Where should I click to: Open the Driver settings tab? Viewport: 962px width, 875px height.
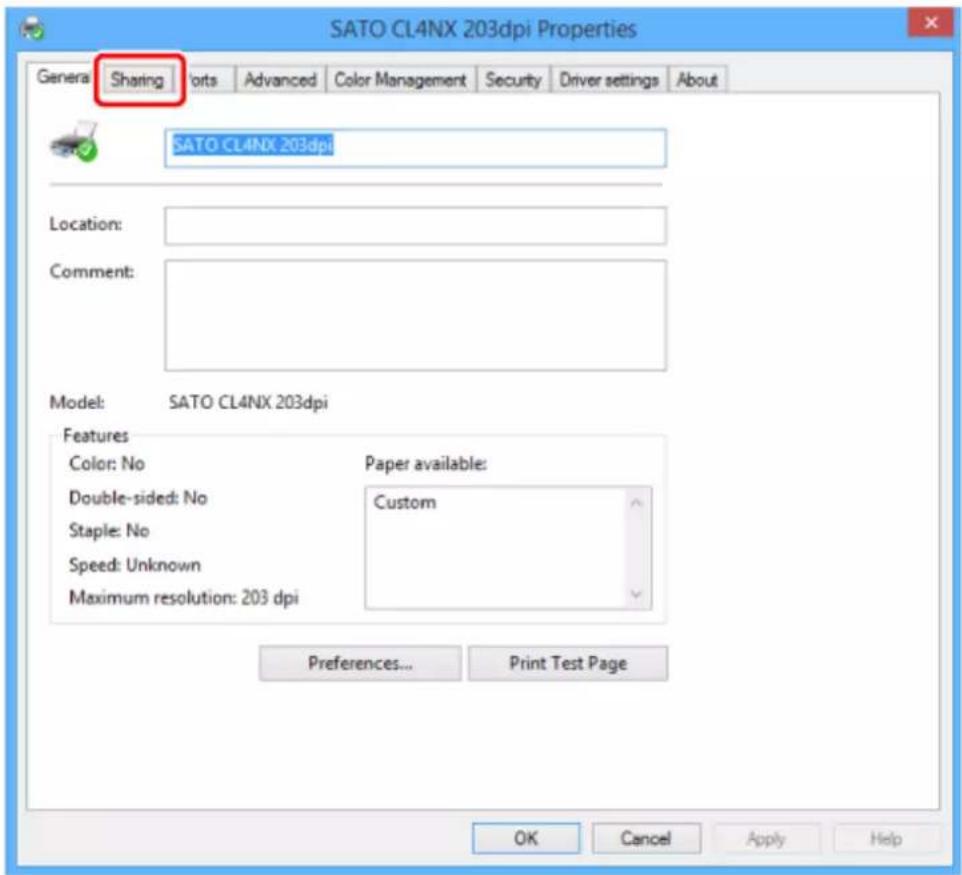[609, 80]
